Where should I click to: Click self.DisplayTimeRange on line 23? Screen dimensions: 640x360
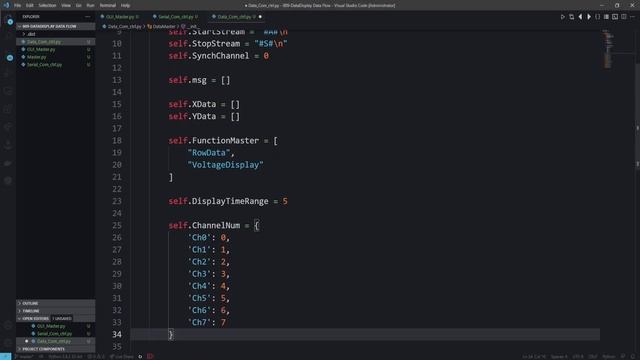tap(218, 201)
